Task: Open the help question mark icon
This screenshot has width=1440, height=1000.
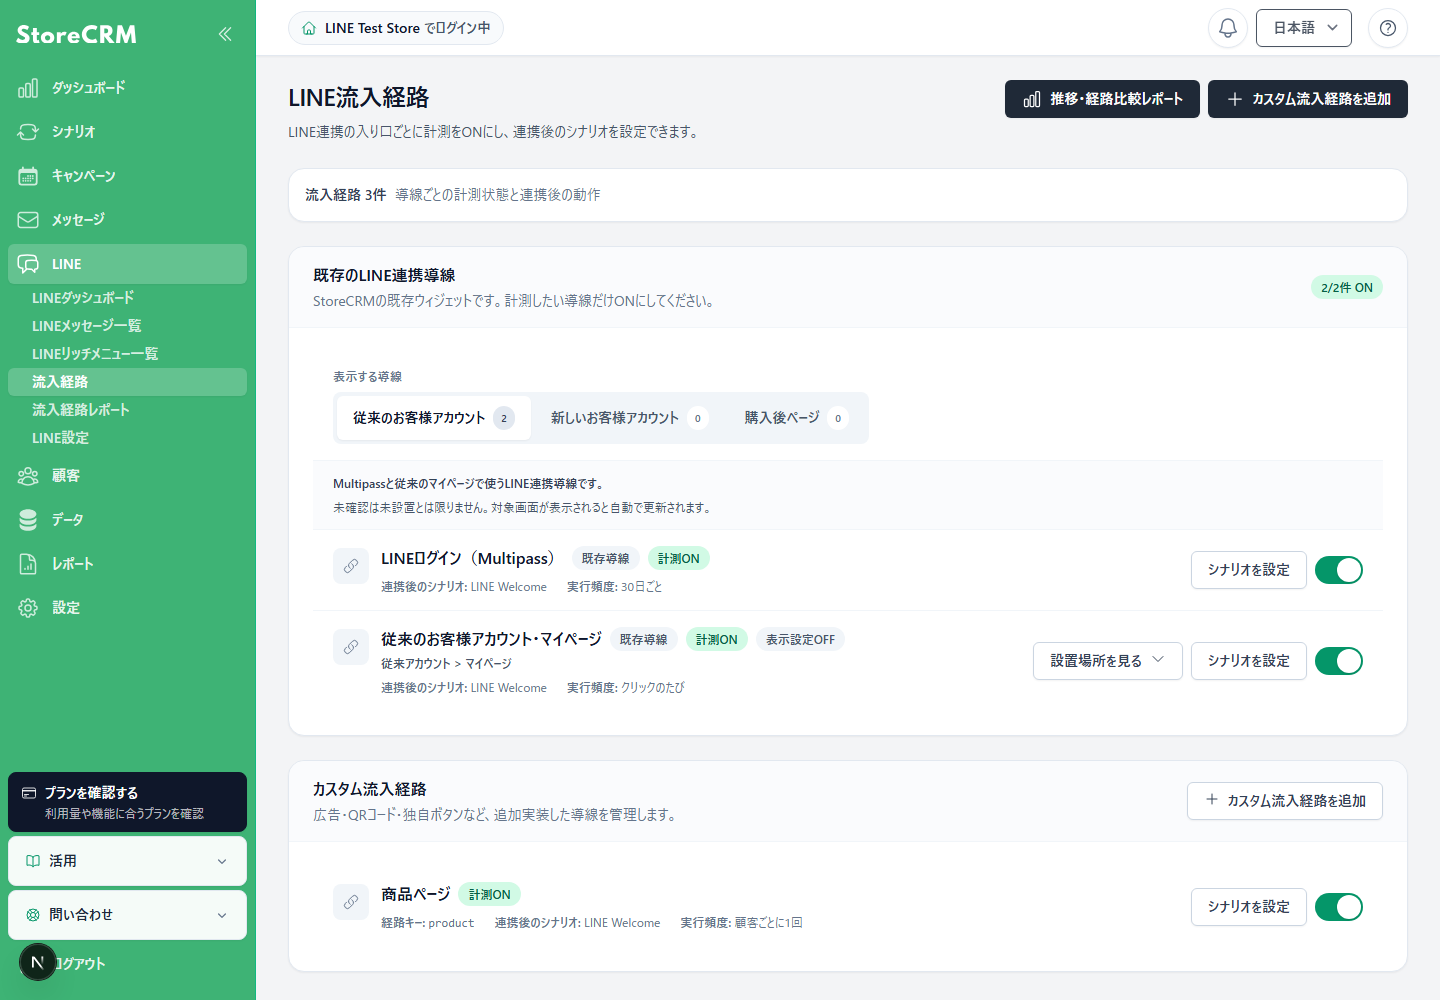Action: (1388, 28)
